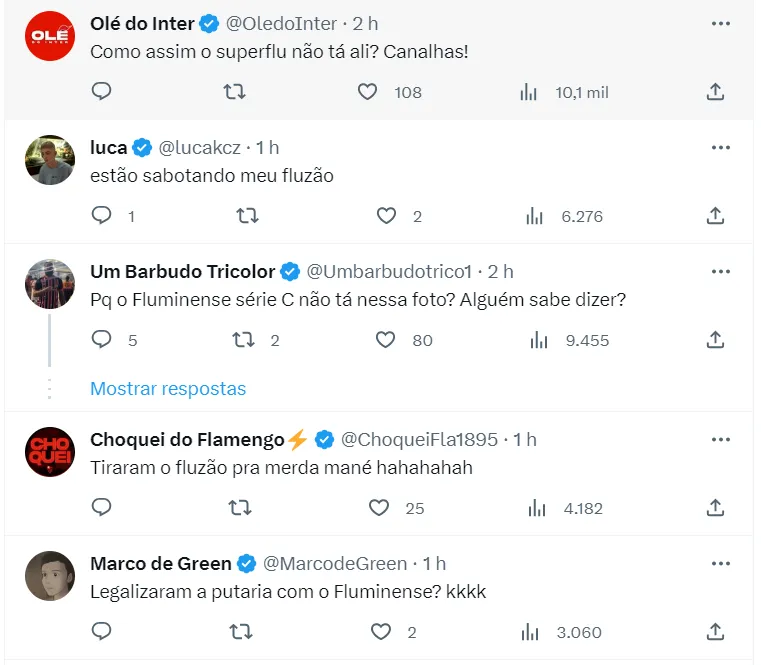Reply to Olé do Inter's tweet

click(101, 92)
